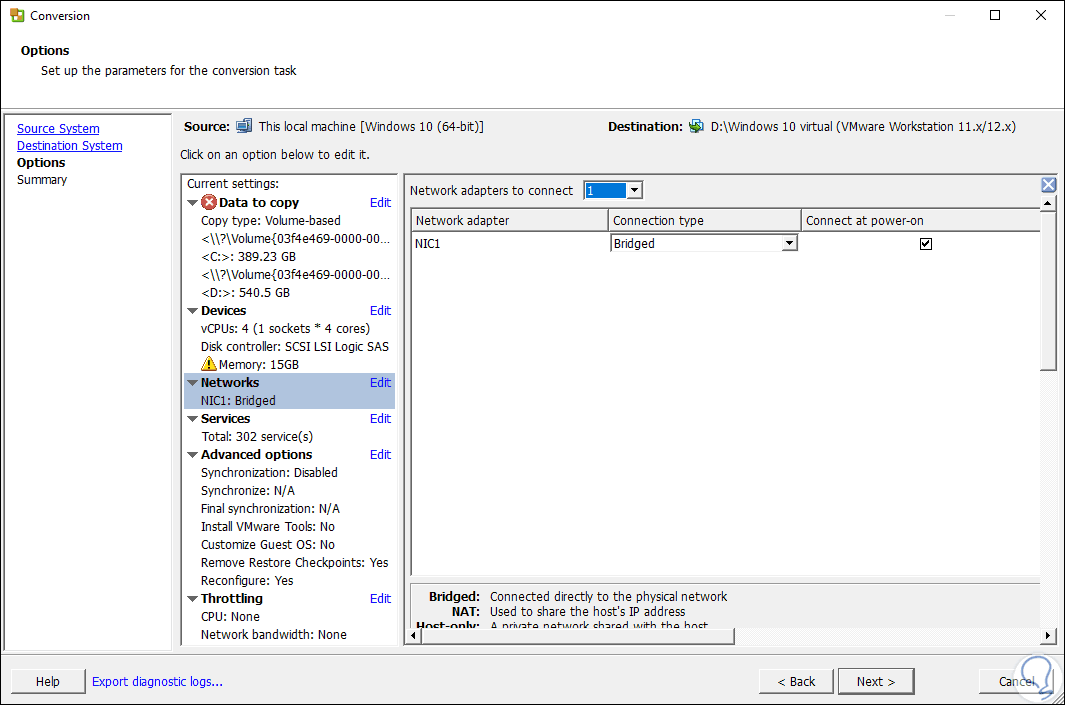The height and width of the screenshot is (705, 1065).
Task: Select 'Copy type: Volume-based' entry
Action: (271, 221)
